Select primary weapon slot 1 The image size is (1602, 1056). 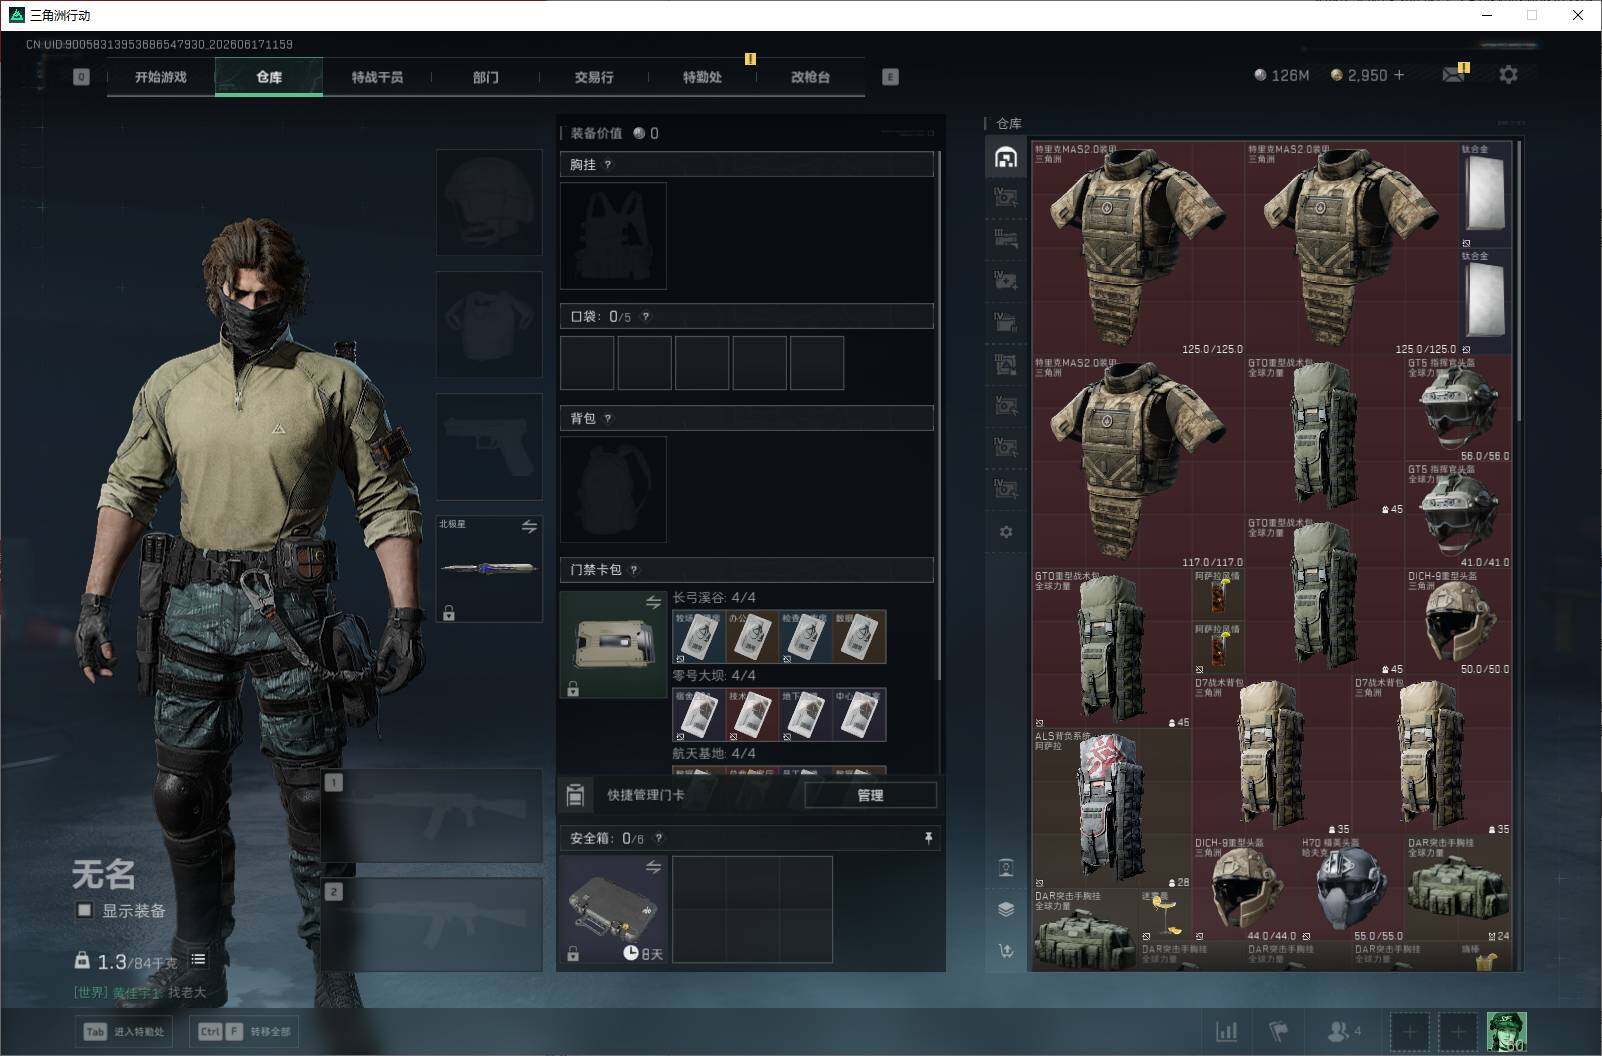432,815
